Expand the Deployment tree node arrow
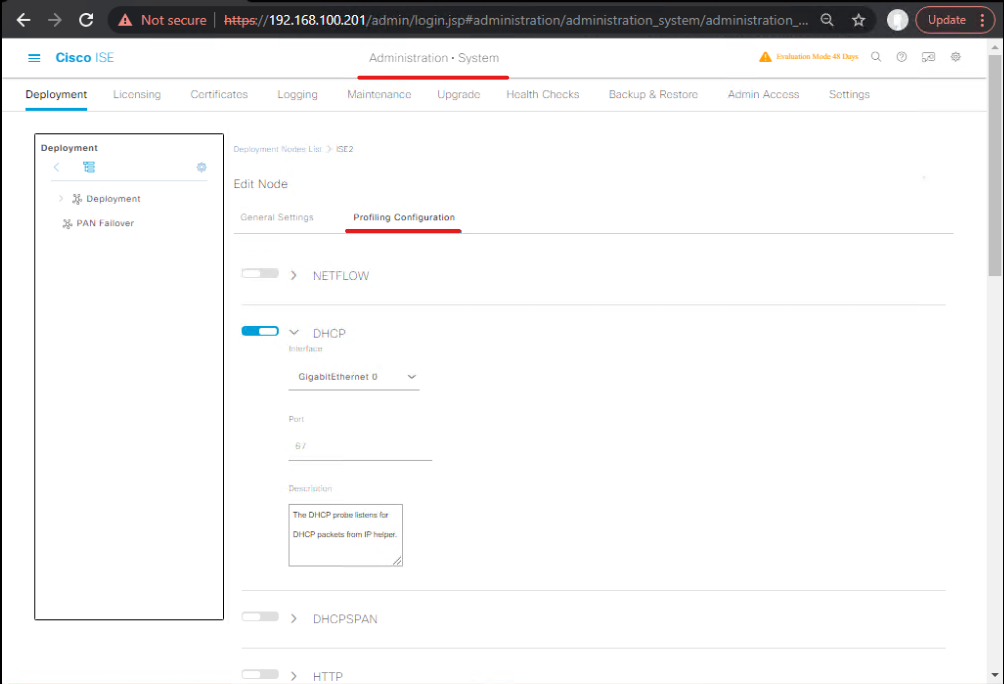Screen dimensions: 1004x684 pos(61,199)
